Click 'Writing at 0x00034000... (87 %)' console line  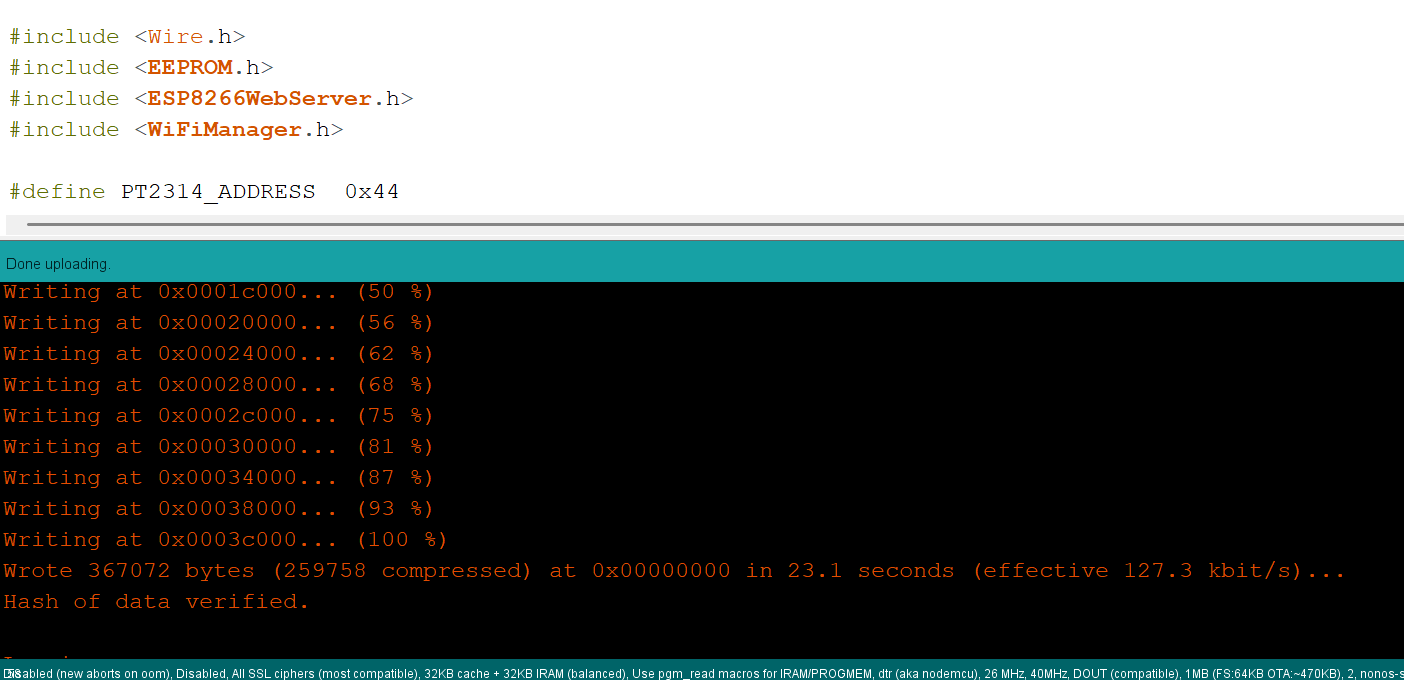pyautogui.click(x=218, y=478)
